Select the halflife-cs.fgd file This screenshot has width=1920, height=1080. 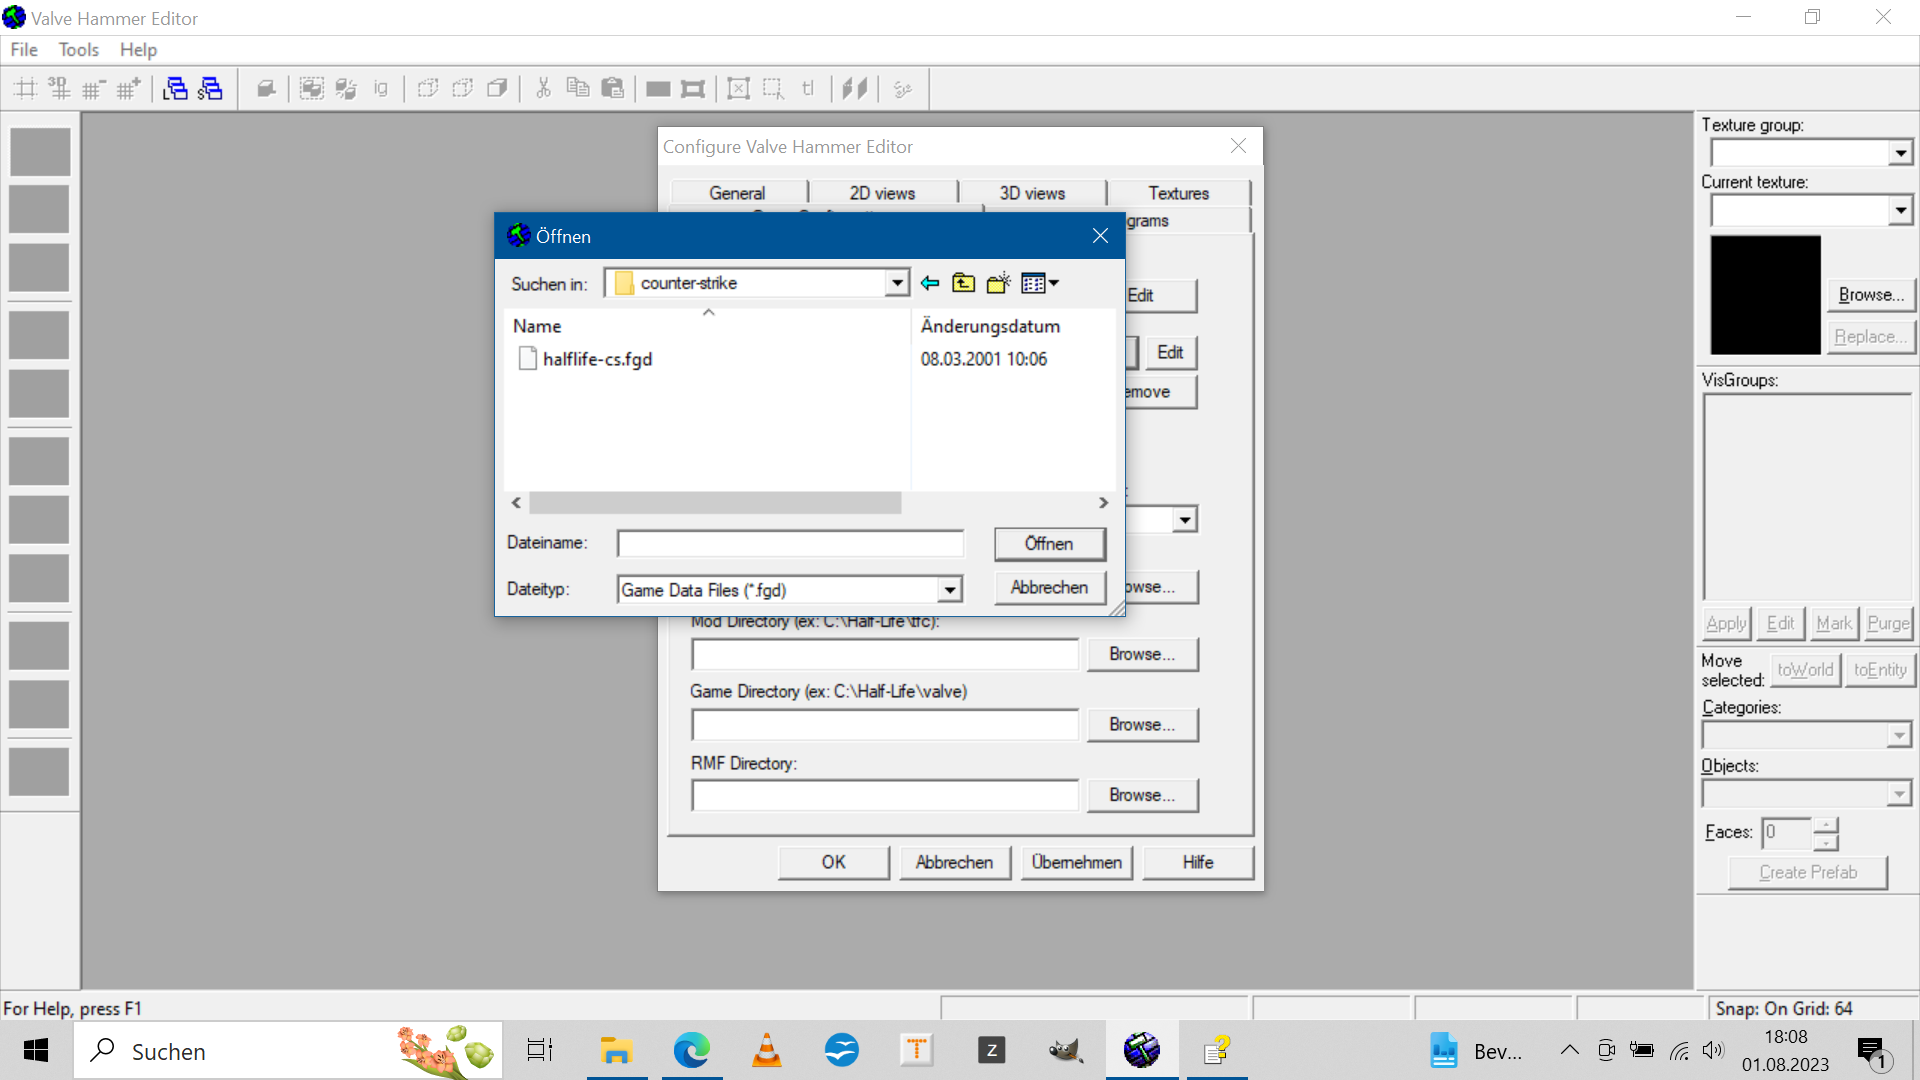tap(597, 359)
